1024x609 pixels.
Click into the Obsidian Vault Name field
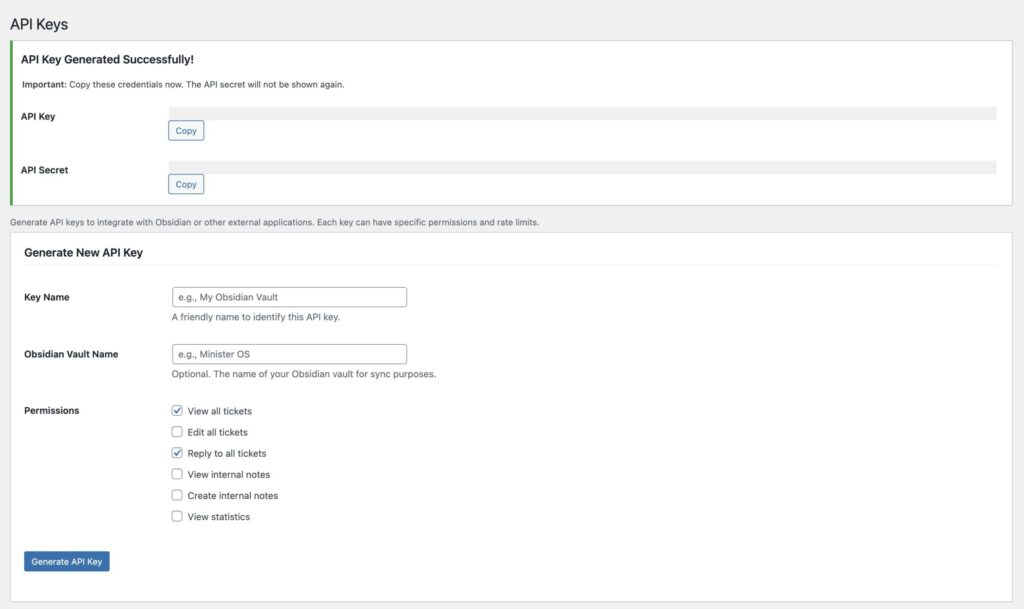tap(289, 354)
